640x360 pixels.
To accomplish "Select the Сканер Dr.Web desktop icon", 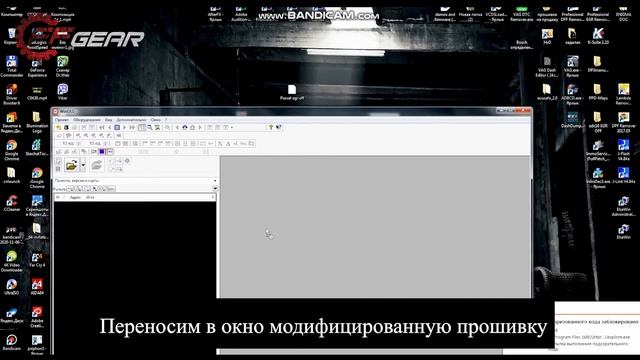I will point(62,66).
